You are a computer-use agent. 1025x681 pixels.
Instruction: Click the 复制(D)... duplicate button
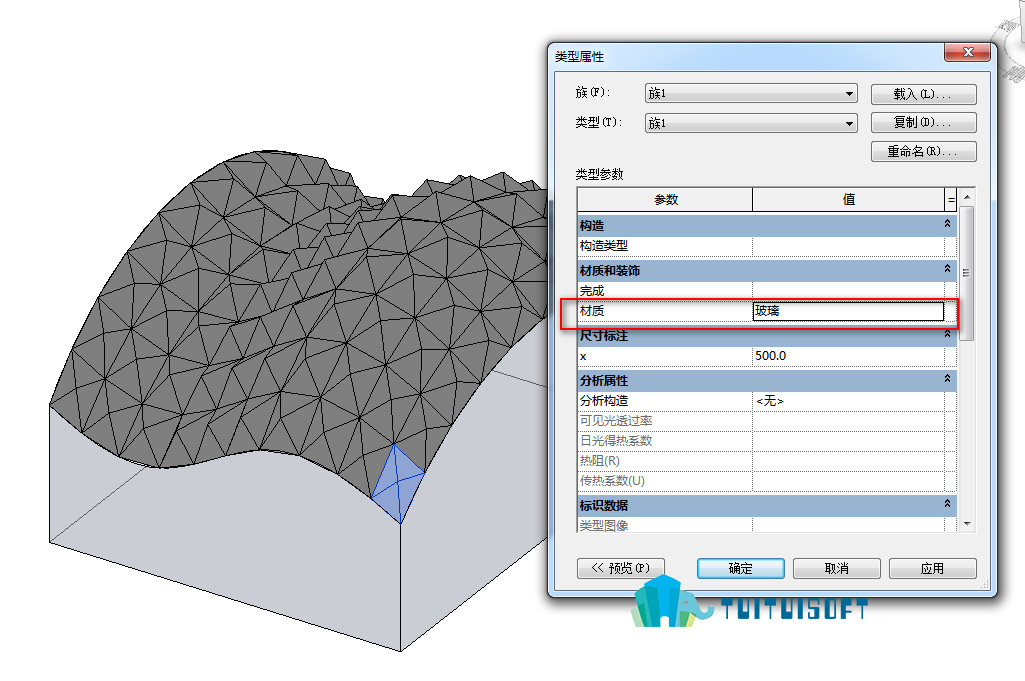(923, 122)
